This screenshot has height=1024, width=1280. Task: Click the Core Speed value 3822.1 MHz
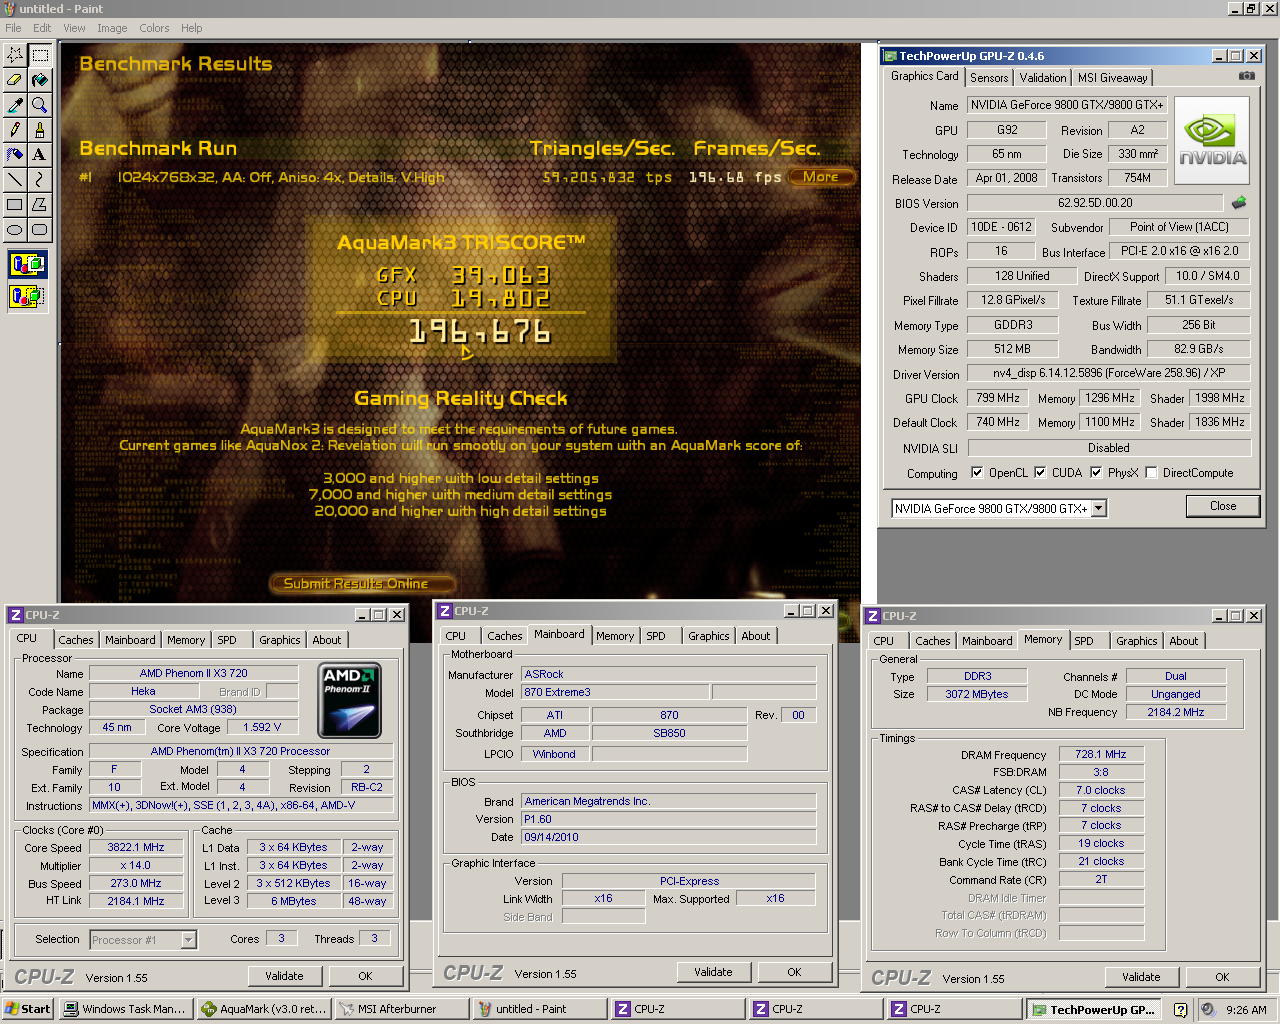(x=136, y=847)
